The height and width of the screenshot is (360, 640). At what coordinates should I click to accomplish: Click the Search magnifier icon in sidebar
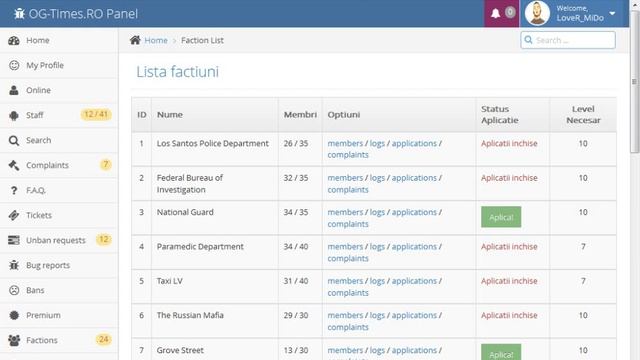pos(14,140)
